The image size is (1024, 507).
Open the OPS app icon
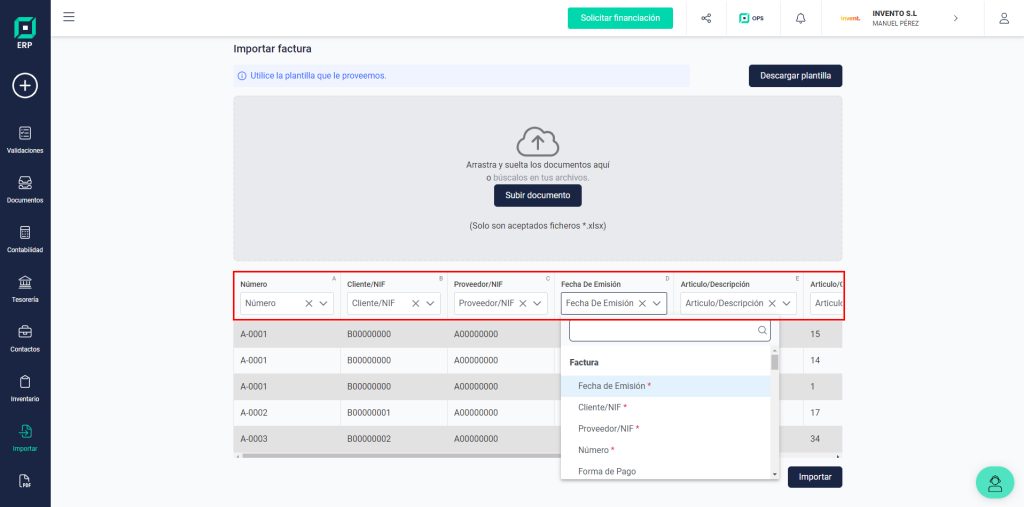[x=751, y=18]
